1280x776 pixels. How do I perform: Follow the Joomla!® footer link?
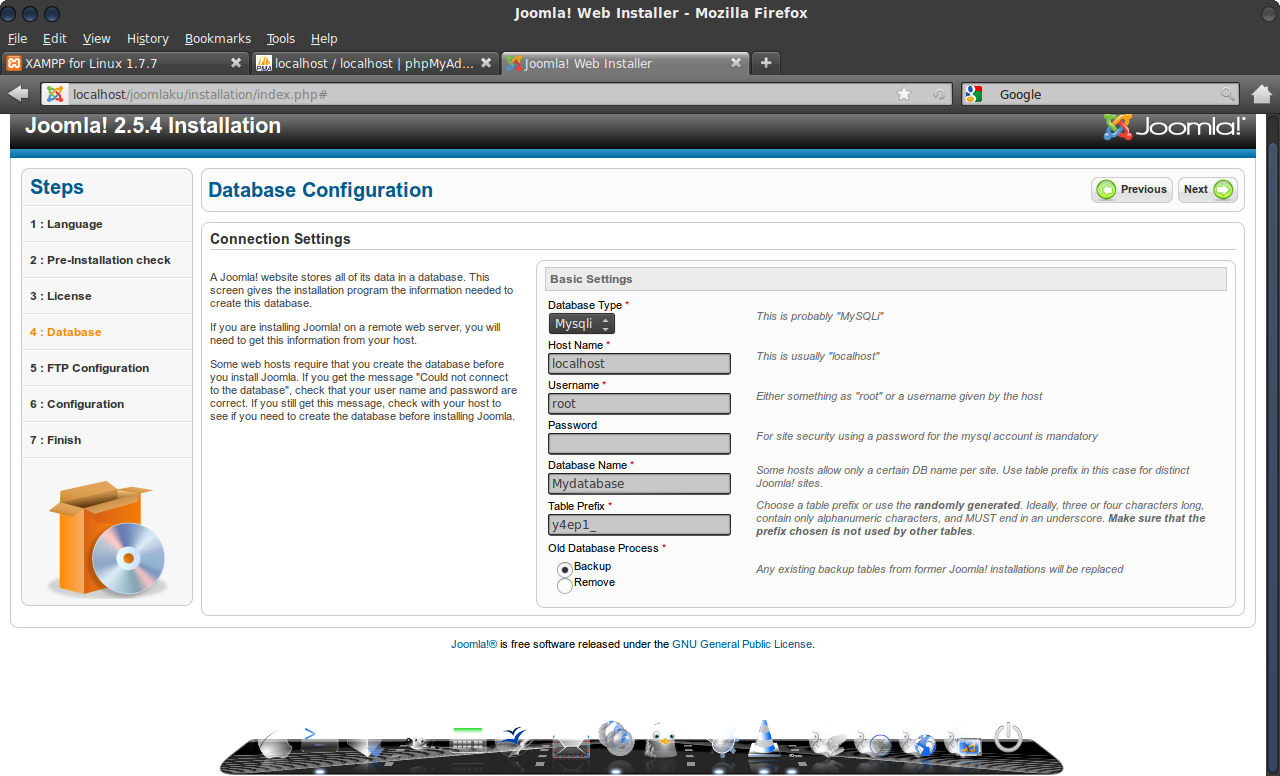coord(474,644)
